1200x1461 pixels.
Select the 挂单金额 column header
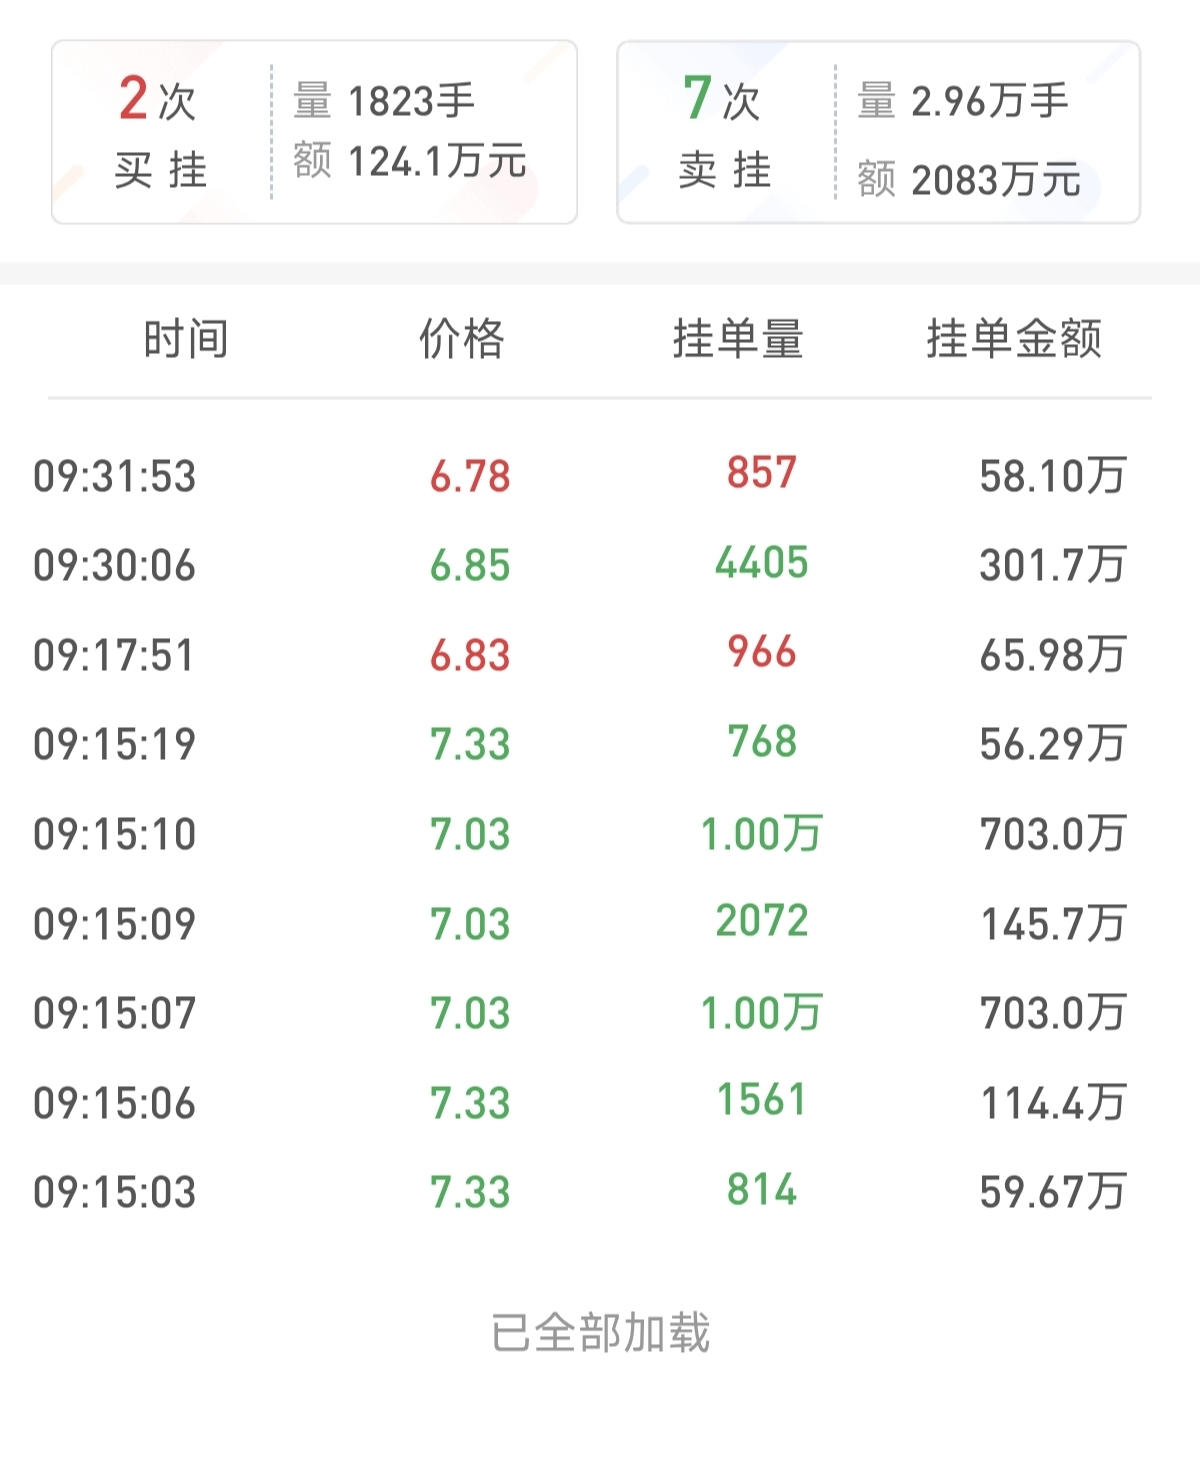click(x=1014, y=339)
